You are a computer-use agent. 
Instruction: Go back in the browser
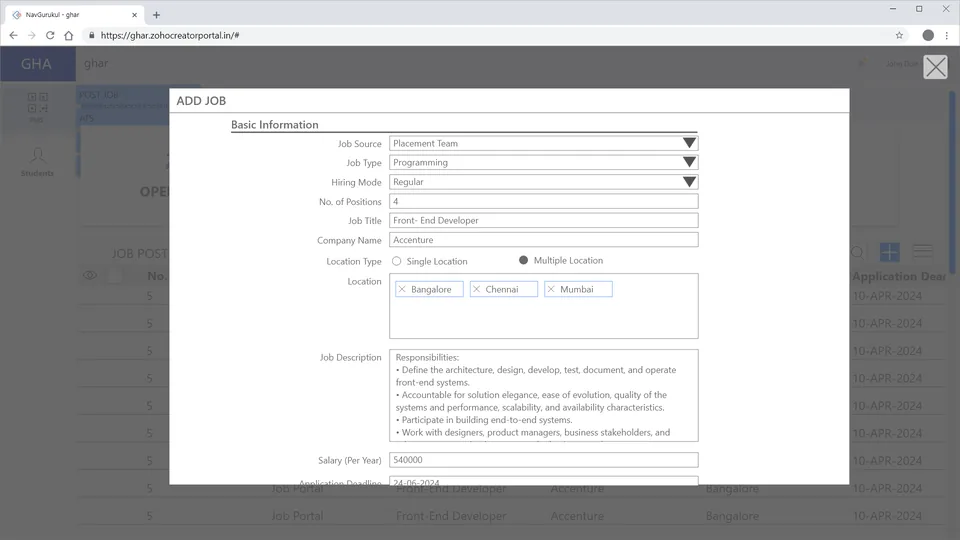tap(13, 36)
